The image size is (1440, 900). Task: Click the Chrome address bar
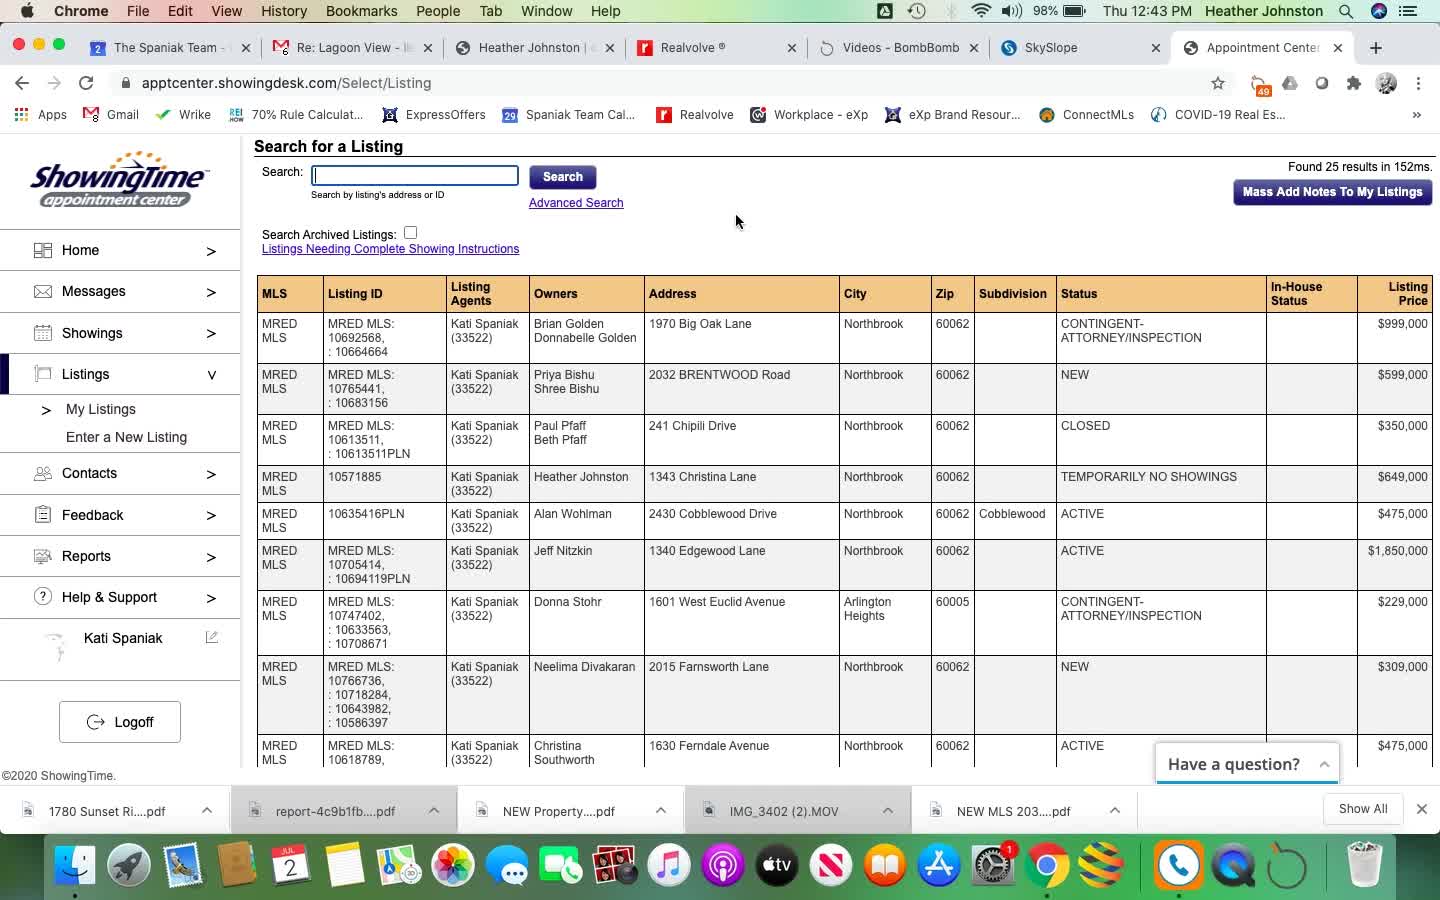(660, 83)
